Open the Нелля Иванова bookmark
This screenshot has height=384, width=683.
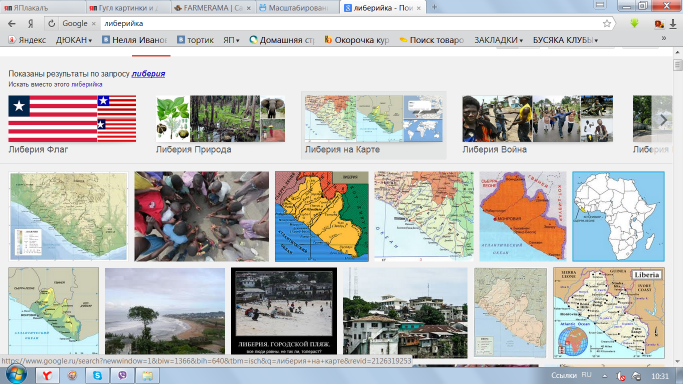point(134,40)
